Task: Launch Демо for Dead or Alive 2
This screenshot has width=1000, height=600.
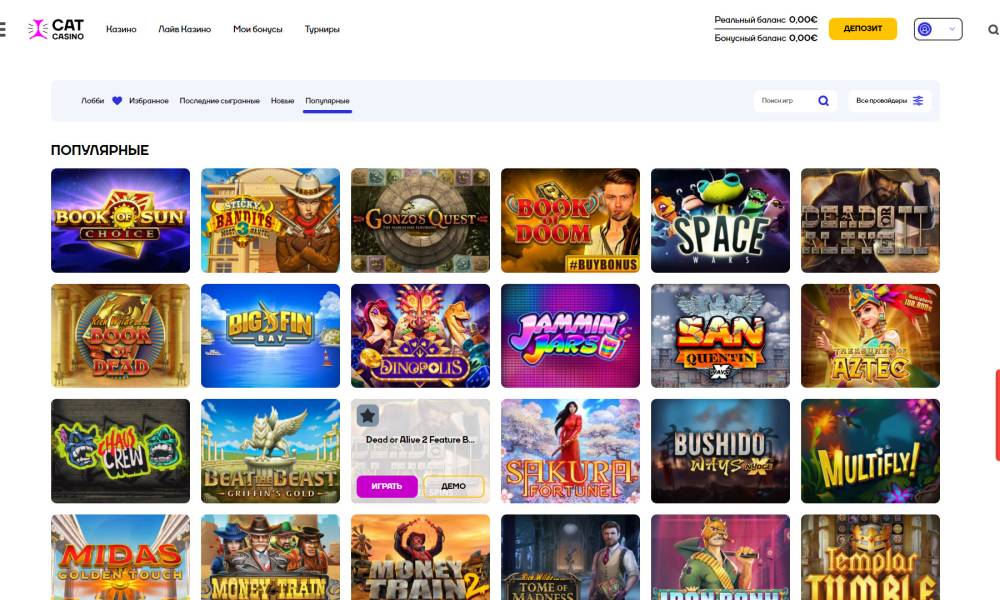Action: coord(453,487)
